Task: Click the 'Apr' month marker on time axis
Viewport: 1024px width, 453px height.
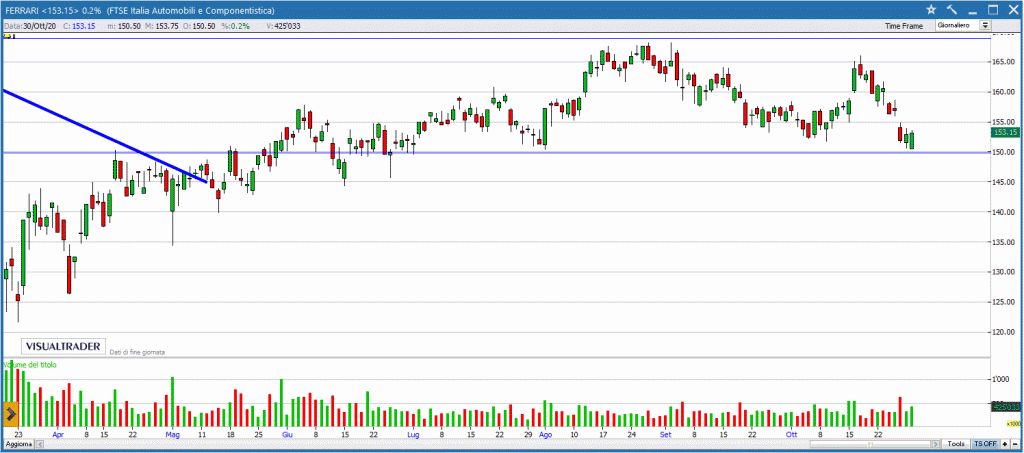Action: pos(58,434)
